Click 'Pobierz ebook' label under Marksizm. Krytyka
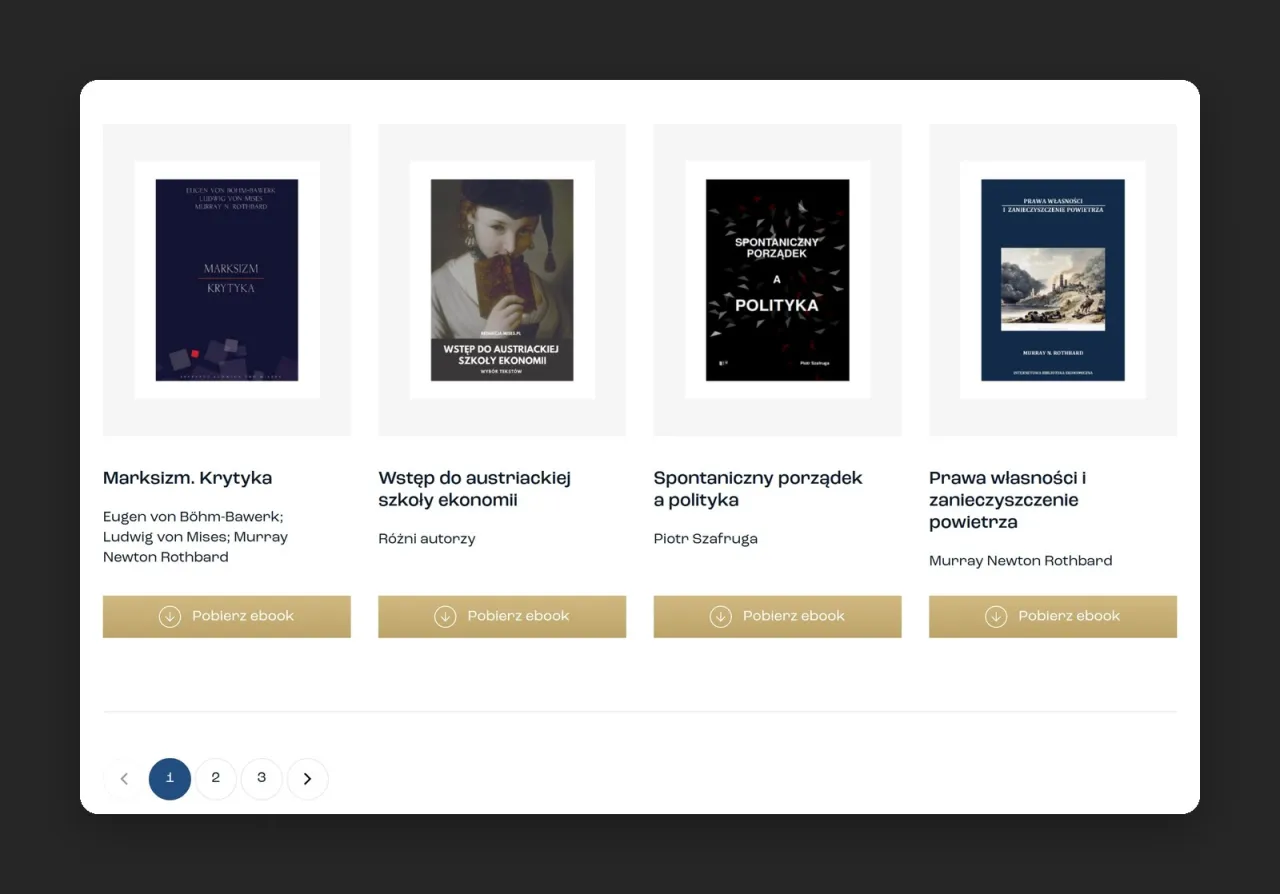This screenshot has width=1280, height=894. 243,616
